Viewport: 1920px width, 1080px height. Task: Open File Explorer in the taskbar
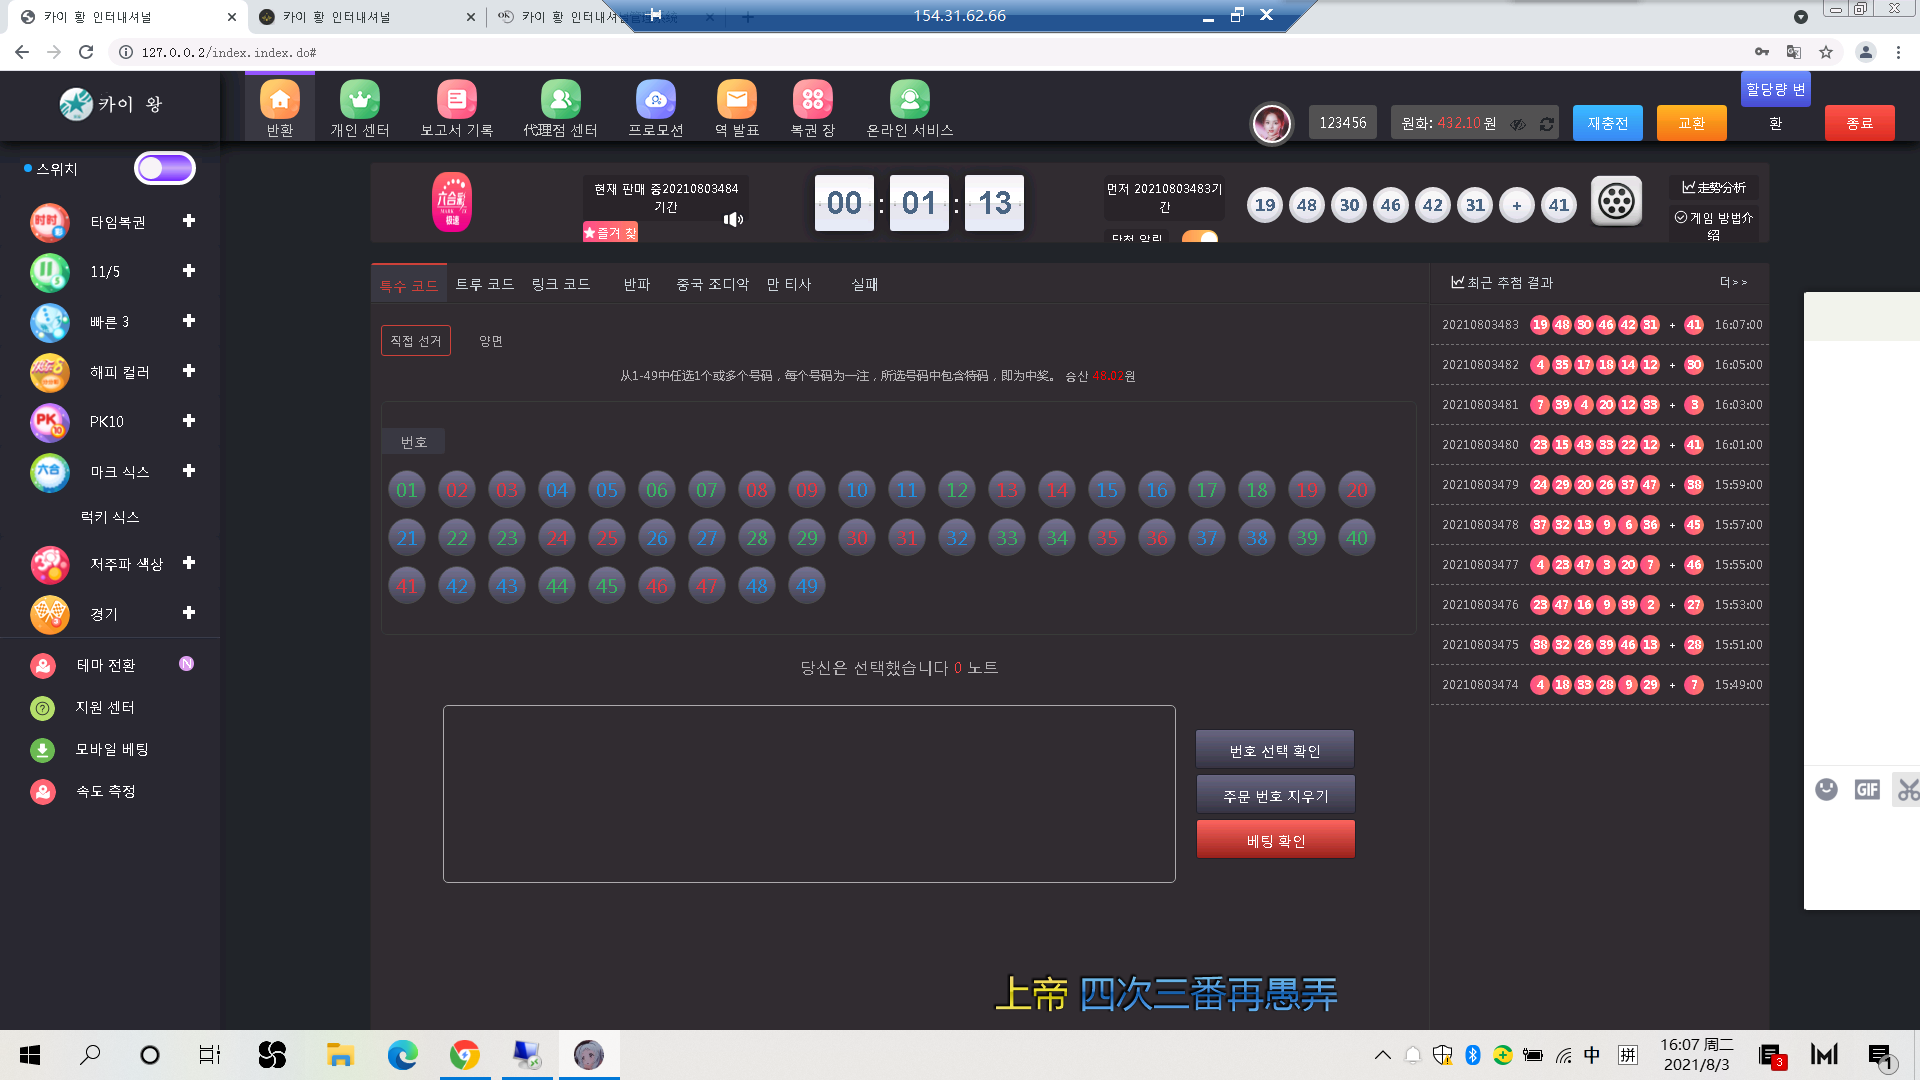click(x=340, y=1055)
